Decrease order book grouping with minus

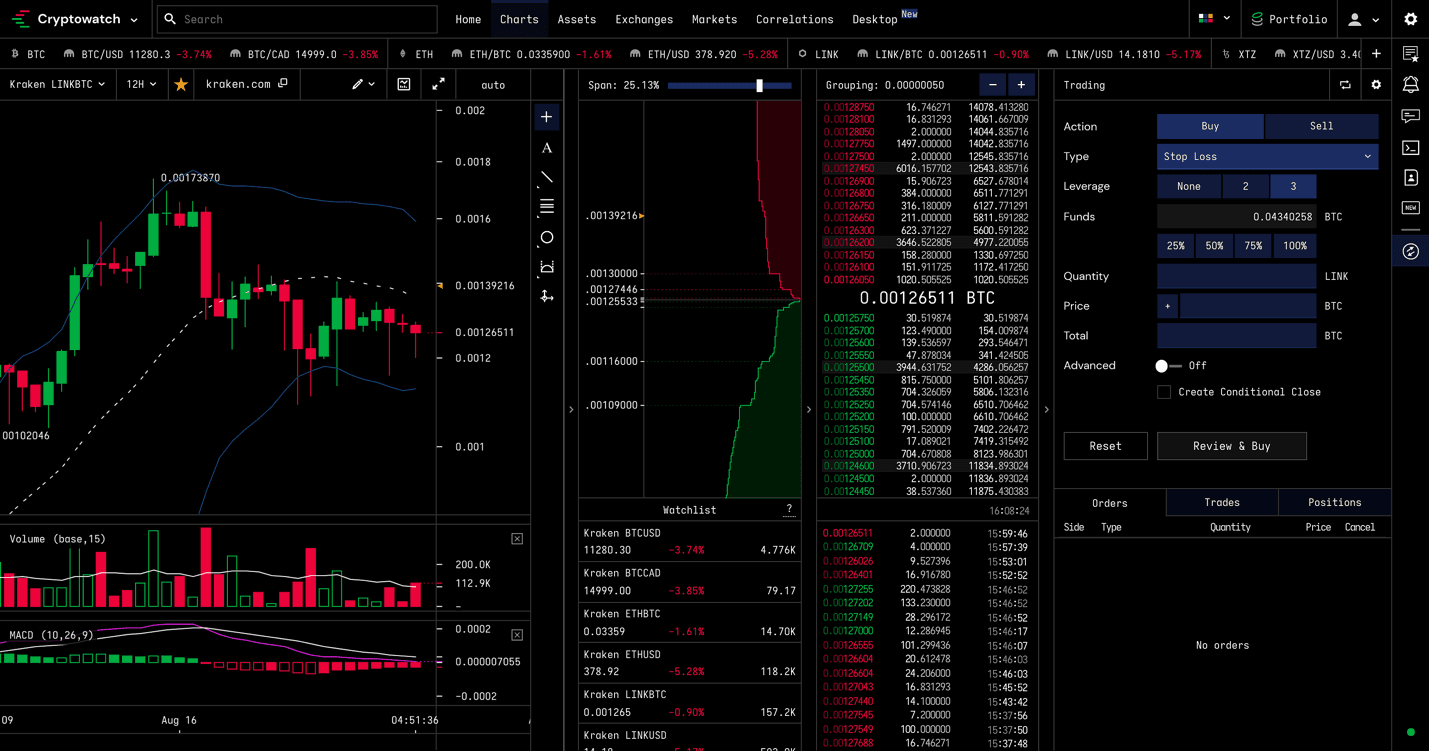pos(993,85)
